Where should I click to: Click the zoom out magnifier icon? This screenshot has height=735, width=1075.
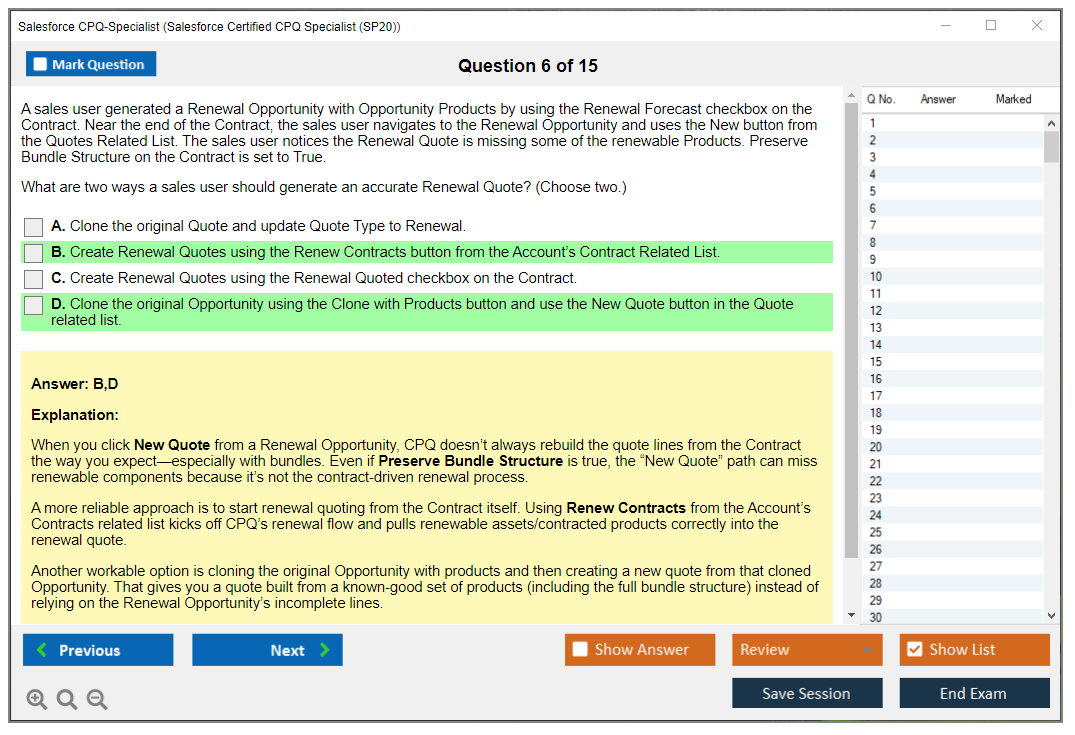97,700
